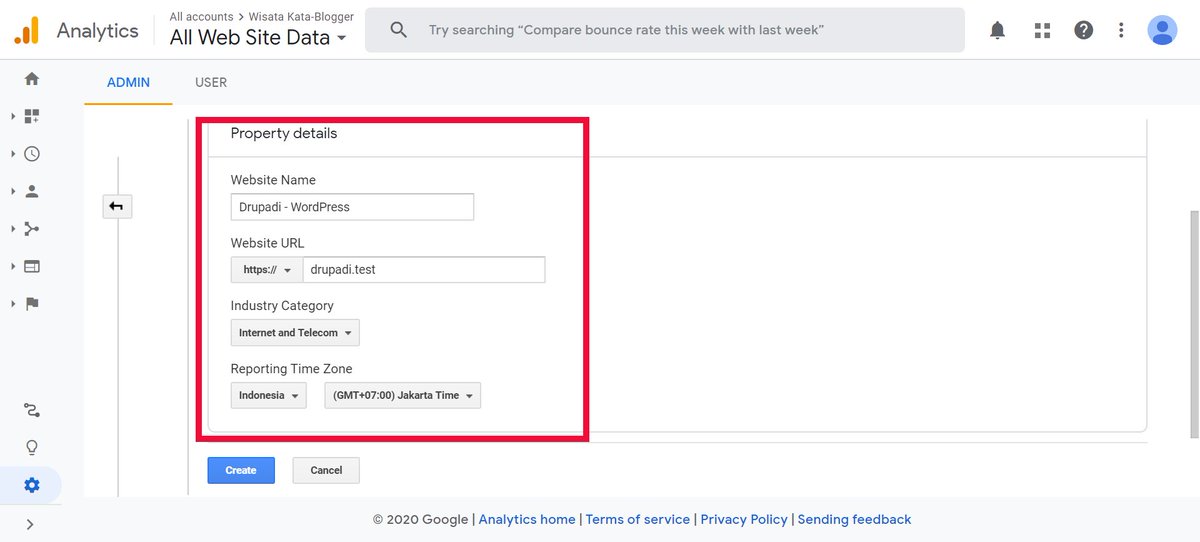
Task: Click the Website URL input field
Action: 424,270
